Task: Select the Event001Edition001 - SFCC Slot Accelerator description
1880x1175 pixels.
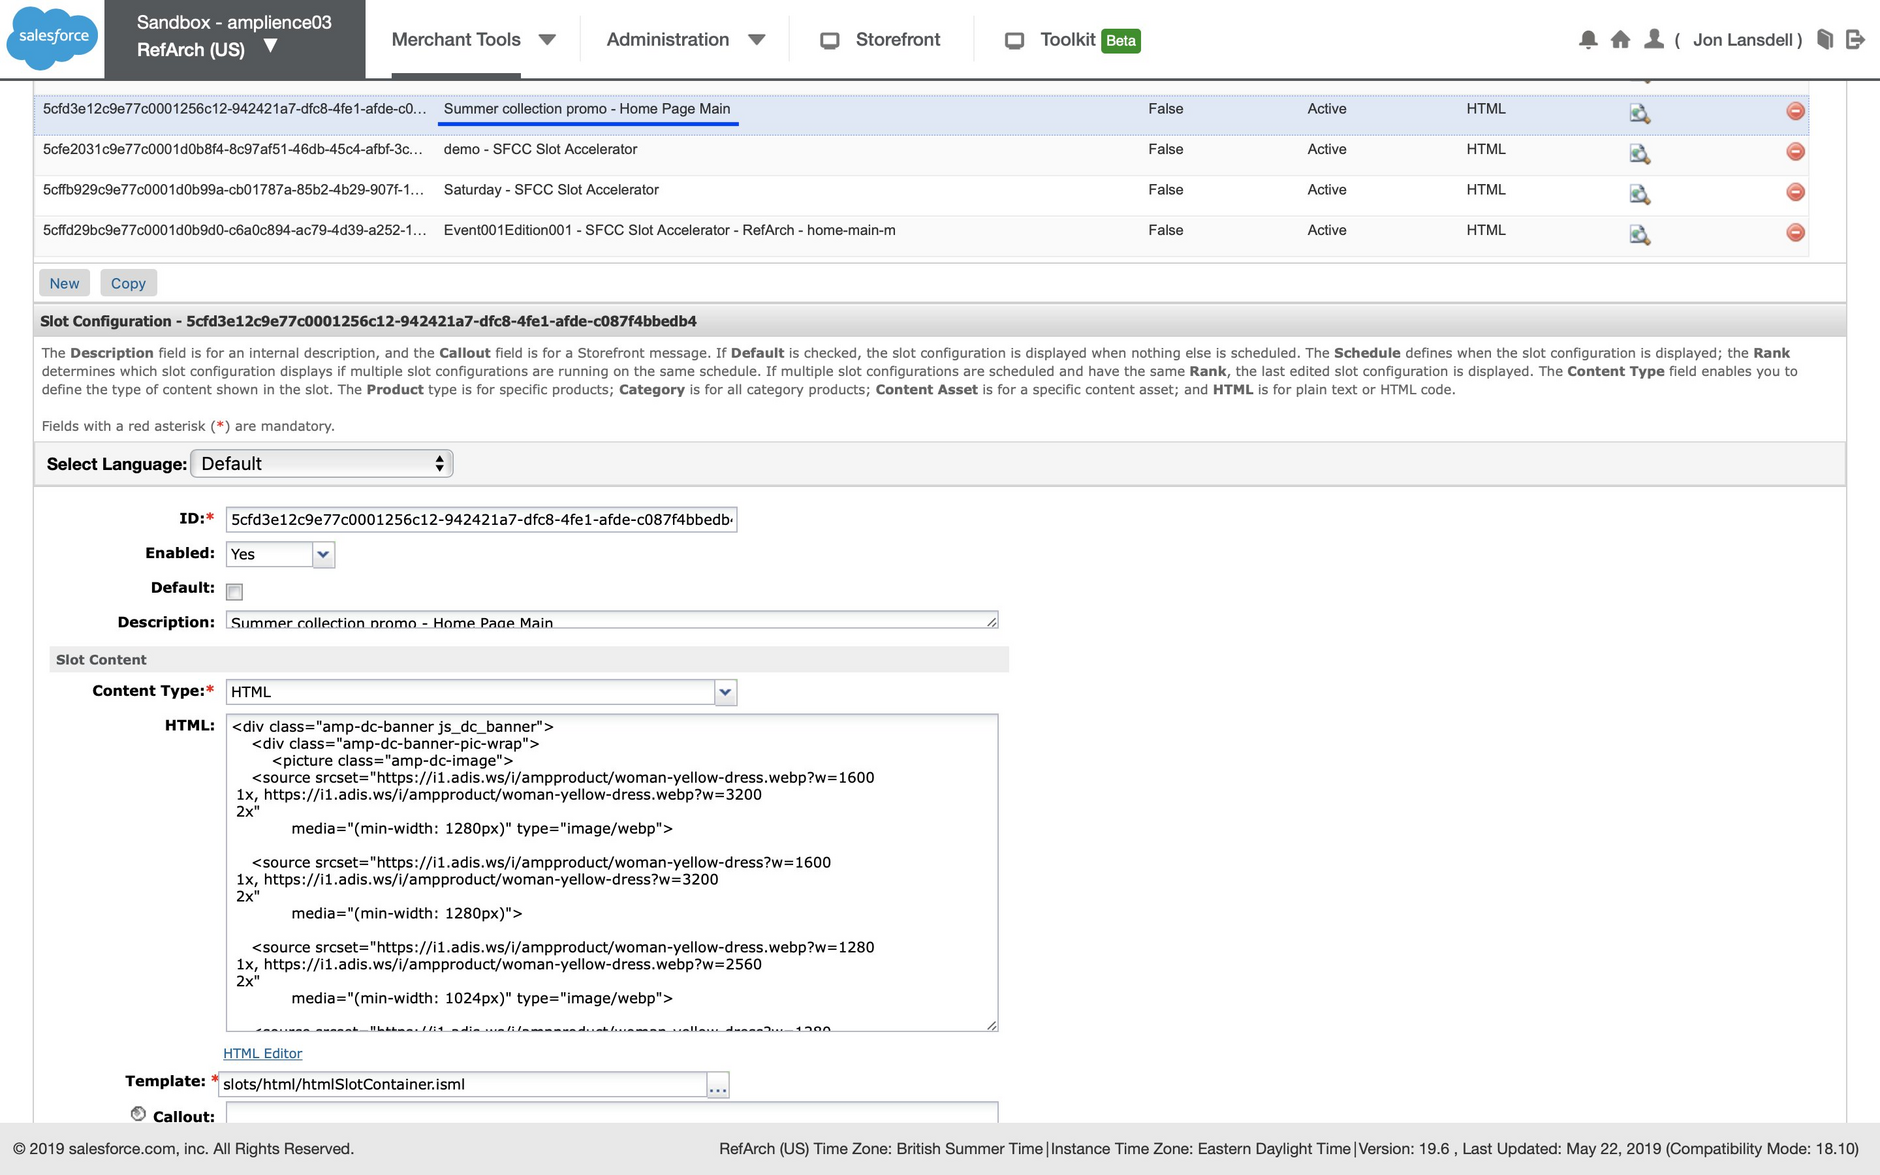Action: coord(669,230)
